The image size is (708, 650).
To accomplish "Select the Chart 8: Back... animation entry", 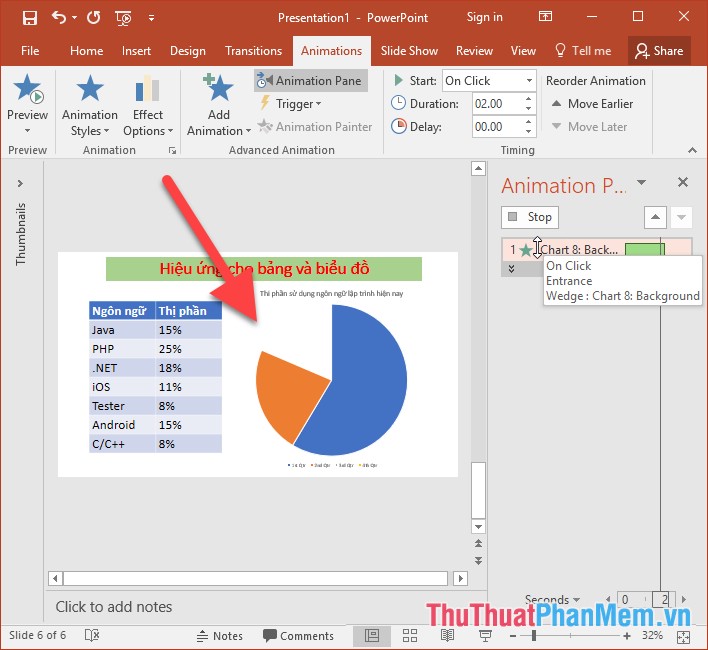I will (x=596, y=249).
